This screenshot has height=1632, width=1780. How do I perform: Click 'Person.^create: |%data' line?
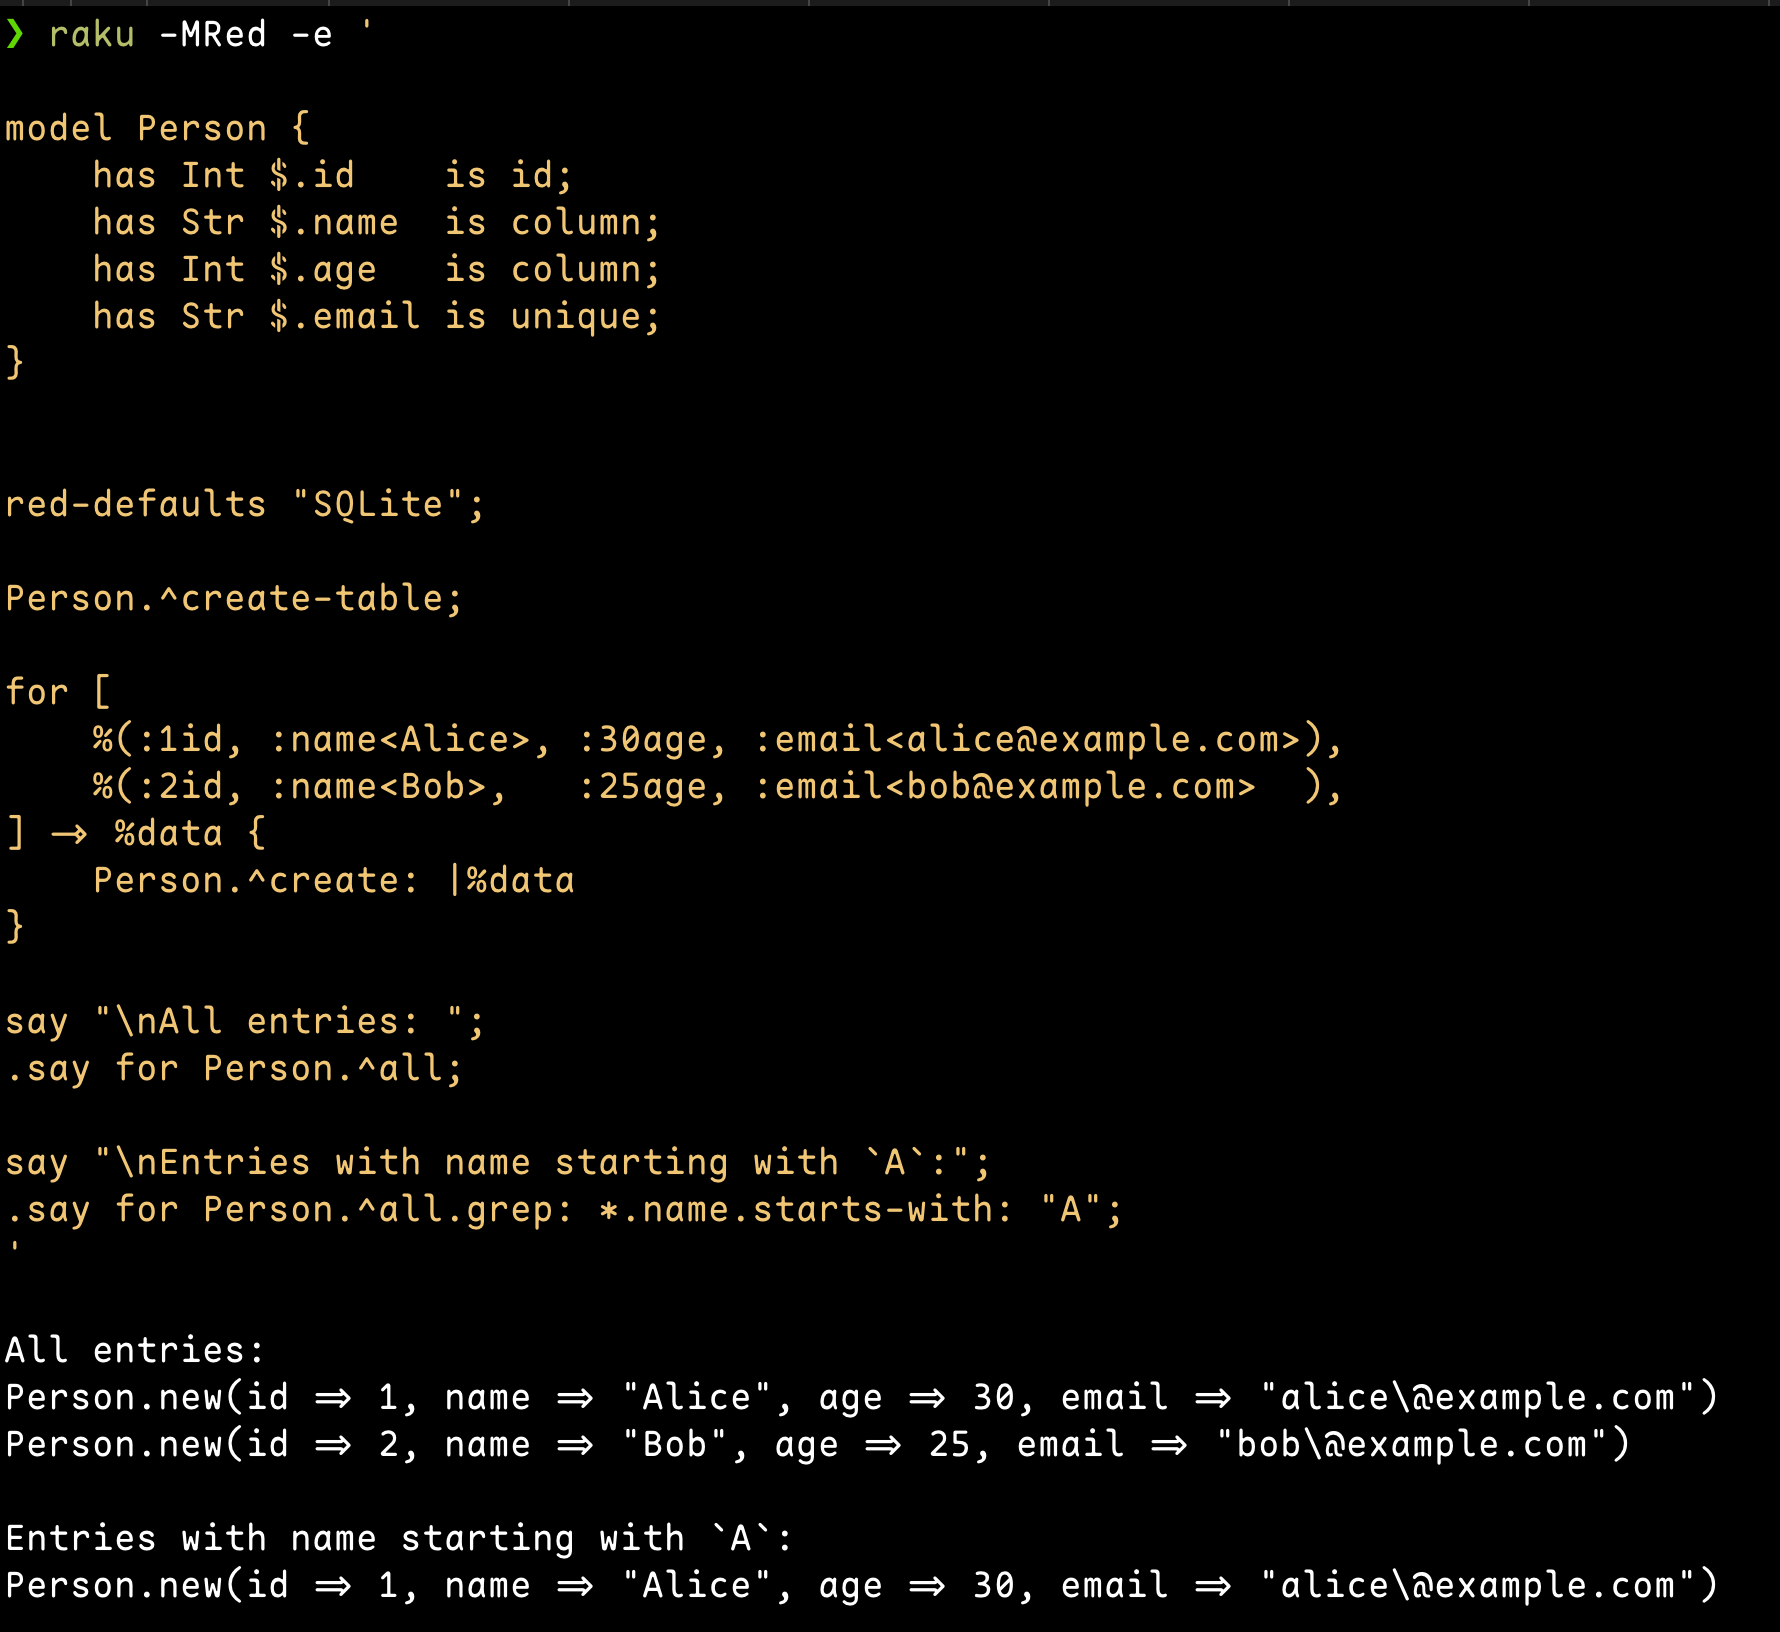[334, 881]
